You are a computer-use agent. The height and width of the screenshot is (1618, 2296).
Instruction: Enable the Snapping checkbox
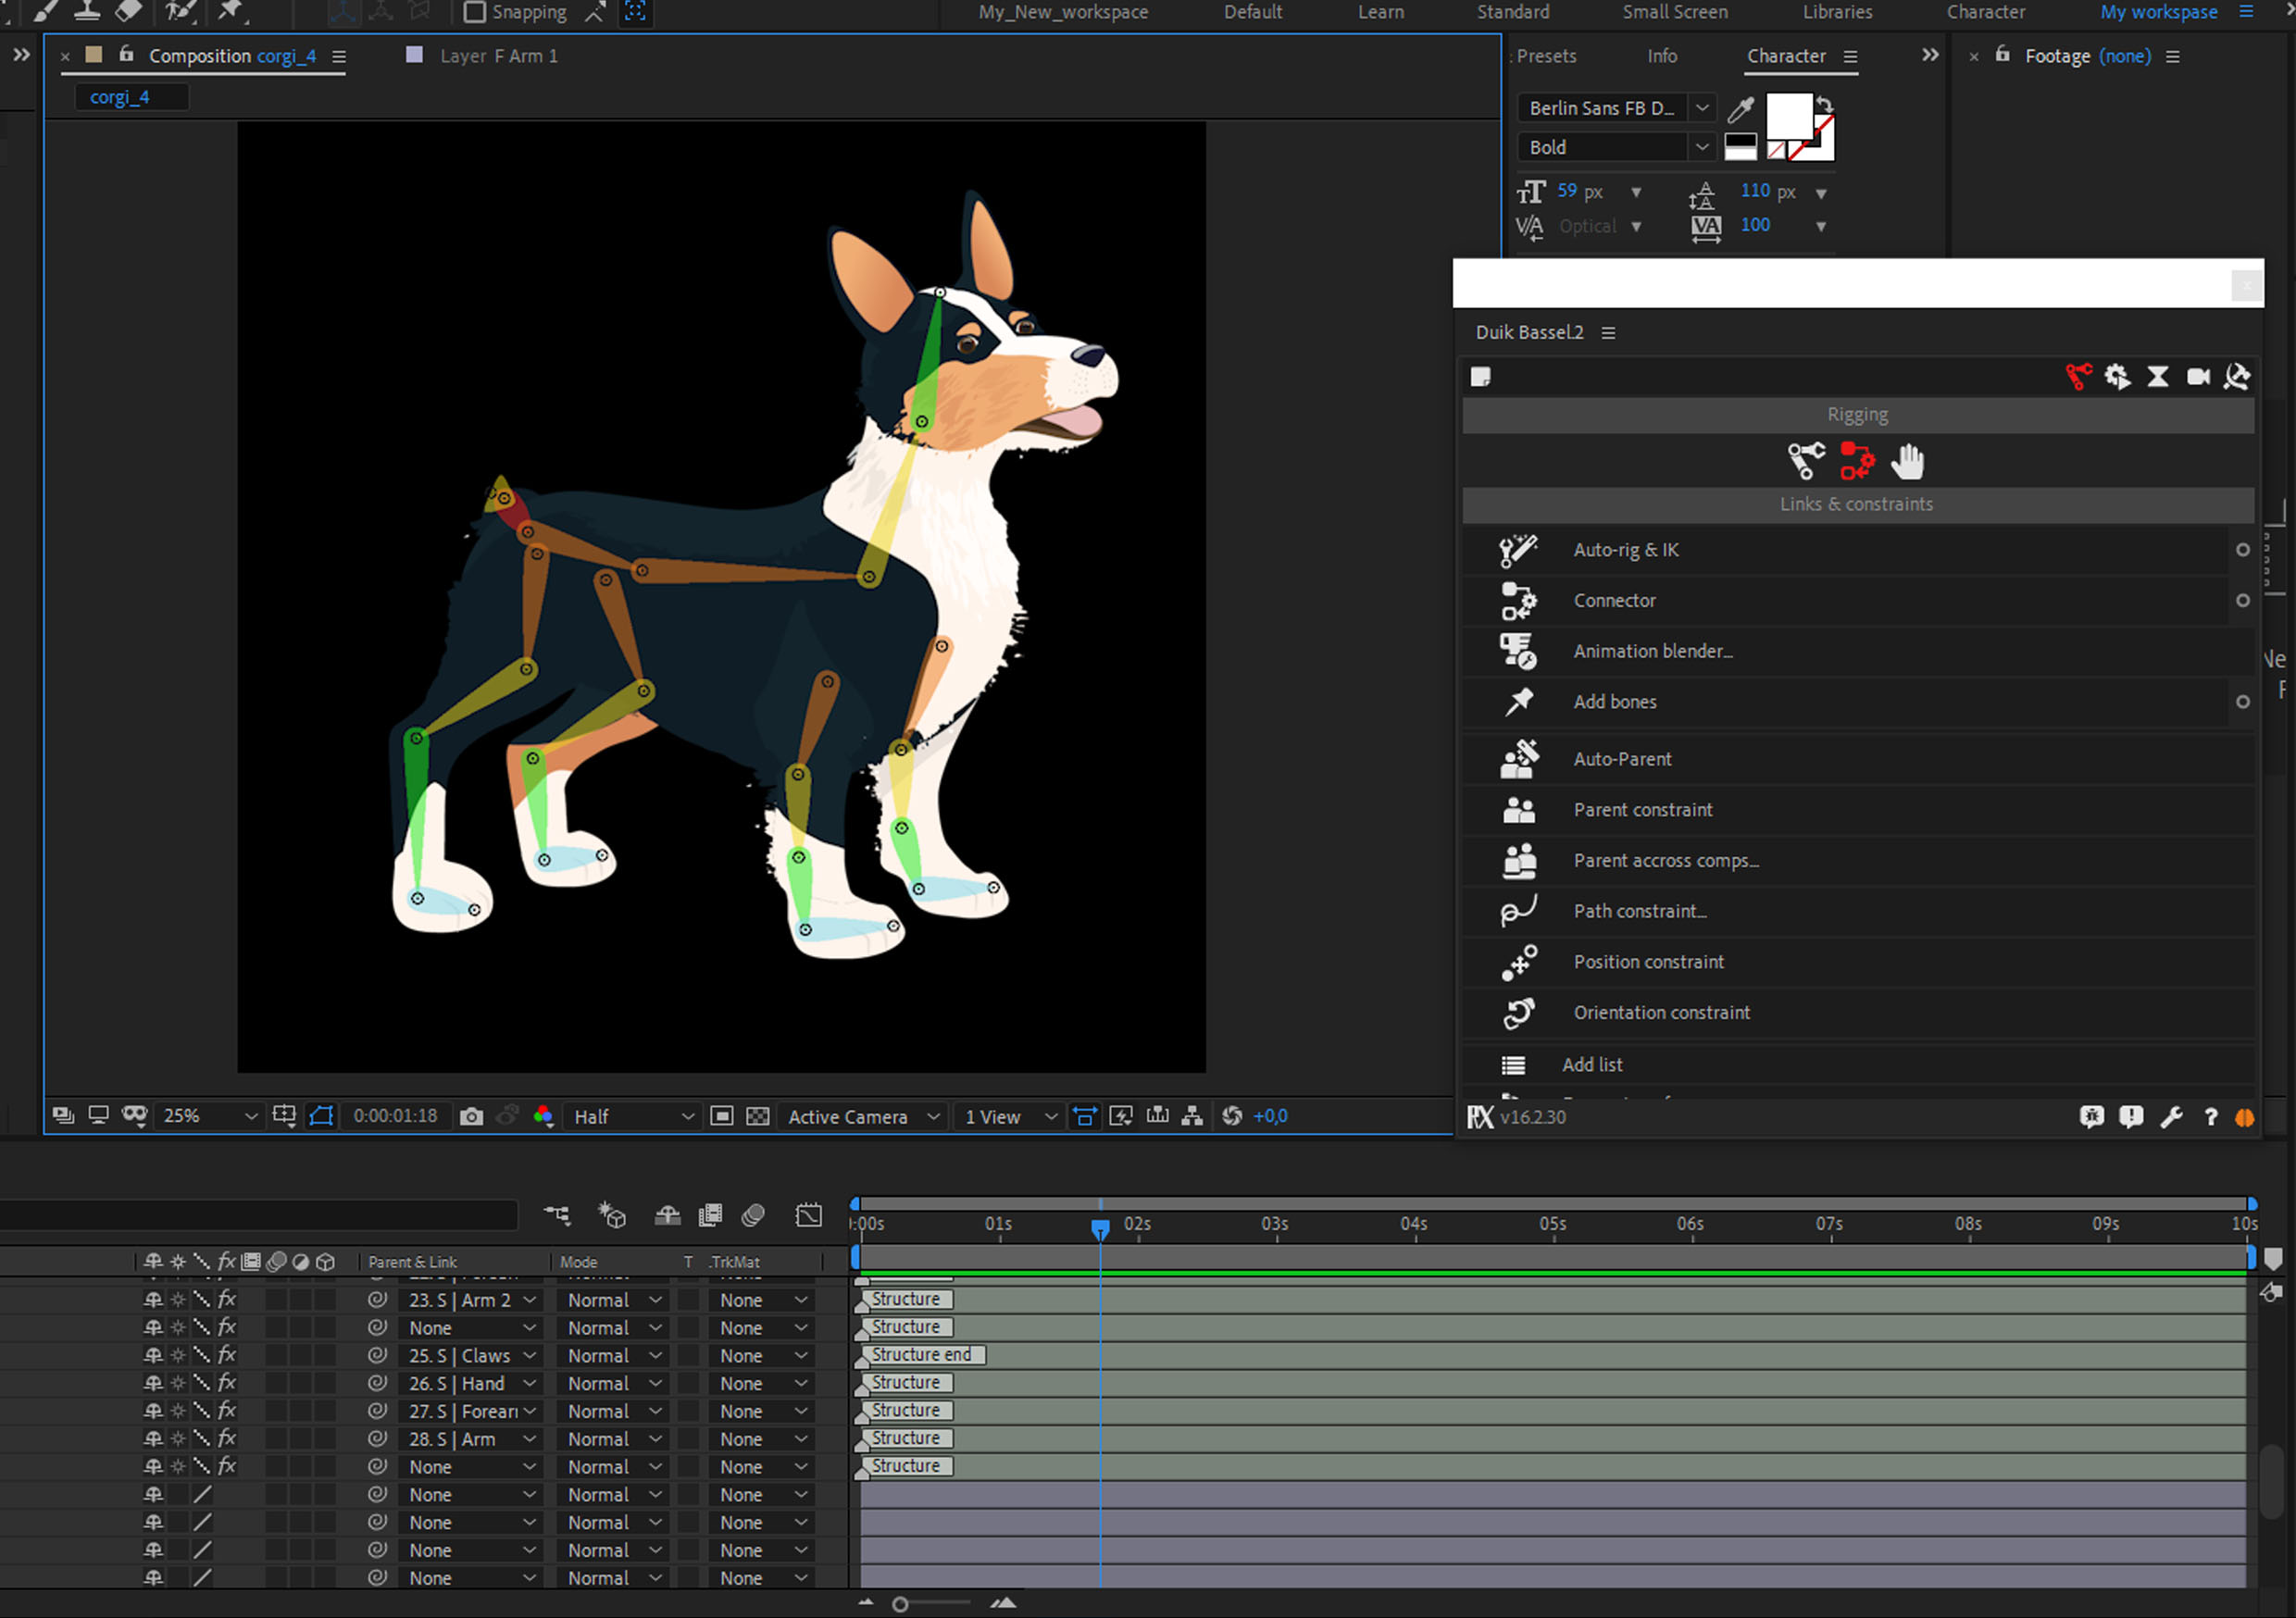(x=475, y=12)
